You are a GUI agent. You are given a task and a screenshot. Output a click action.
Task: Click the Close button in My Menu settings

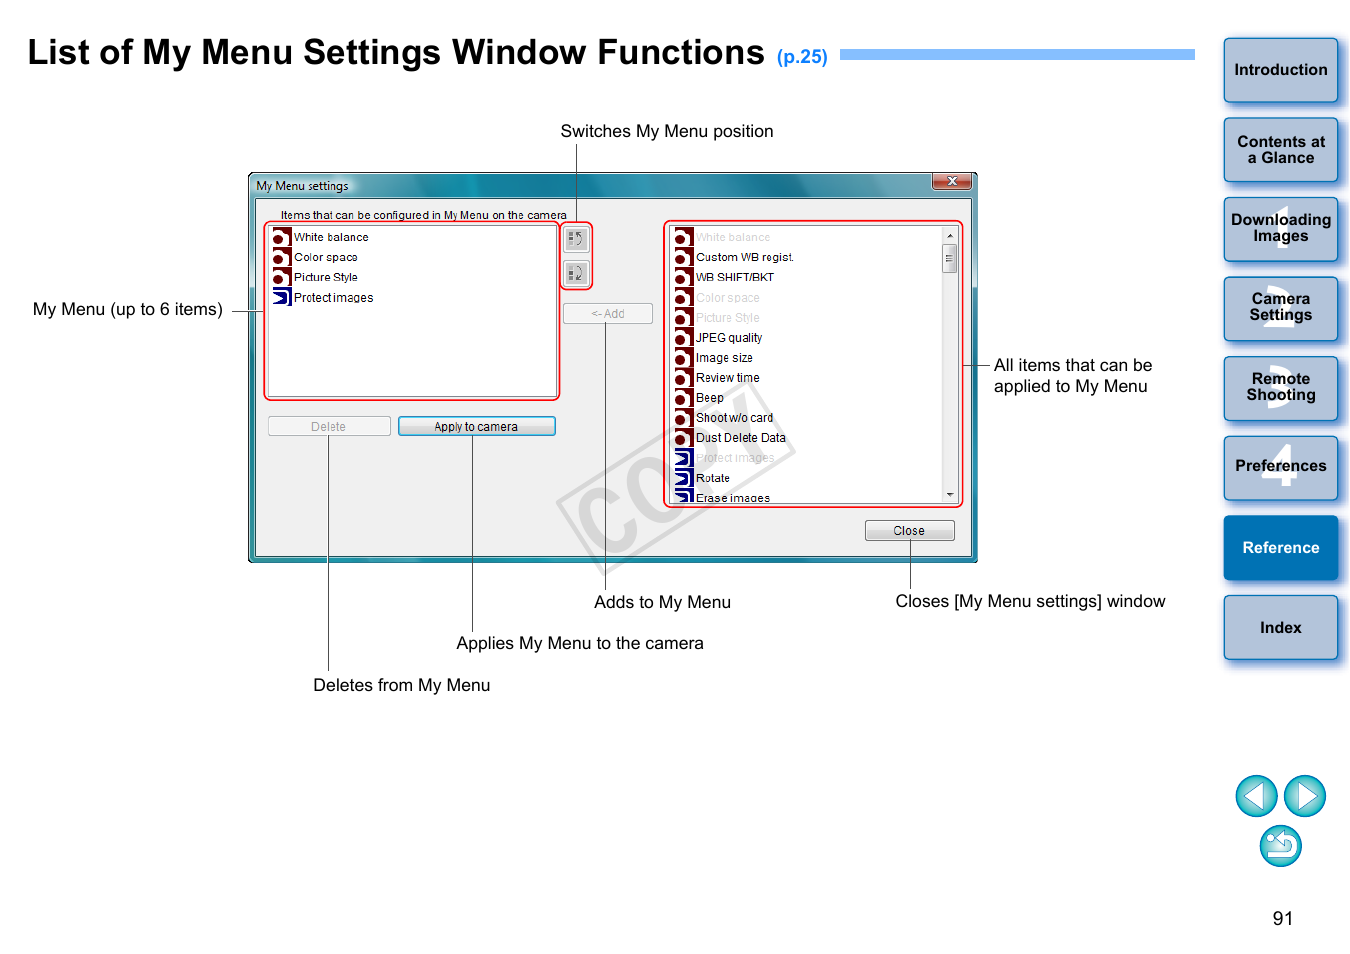pos(909,530)
